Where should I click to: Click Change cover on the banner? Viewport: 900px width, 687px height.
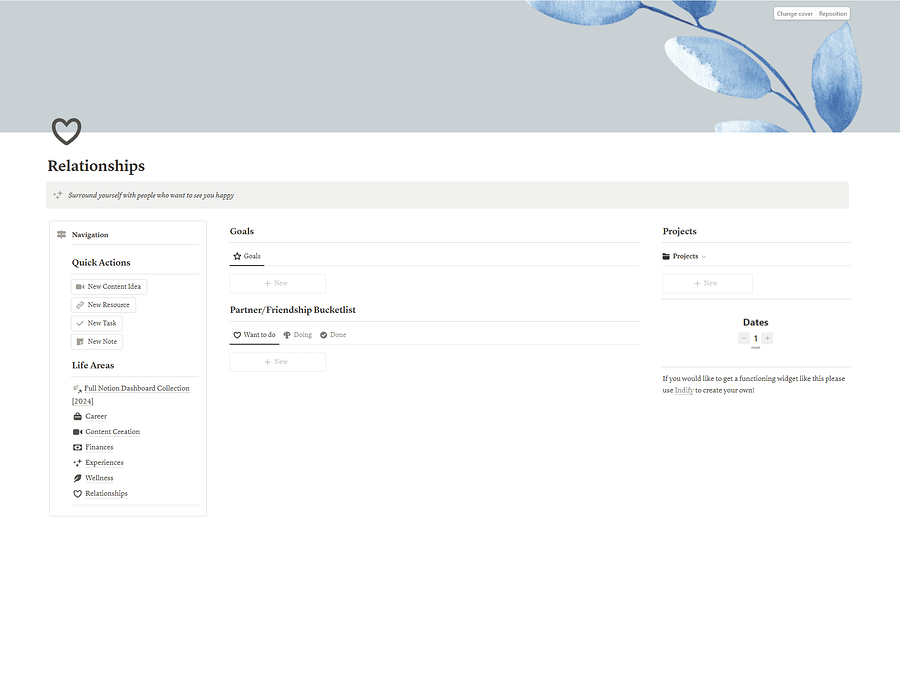coord(794,14)
